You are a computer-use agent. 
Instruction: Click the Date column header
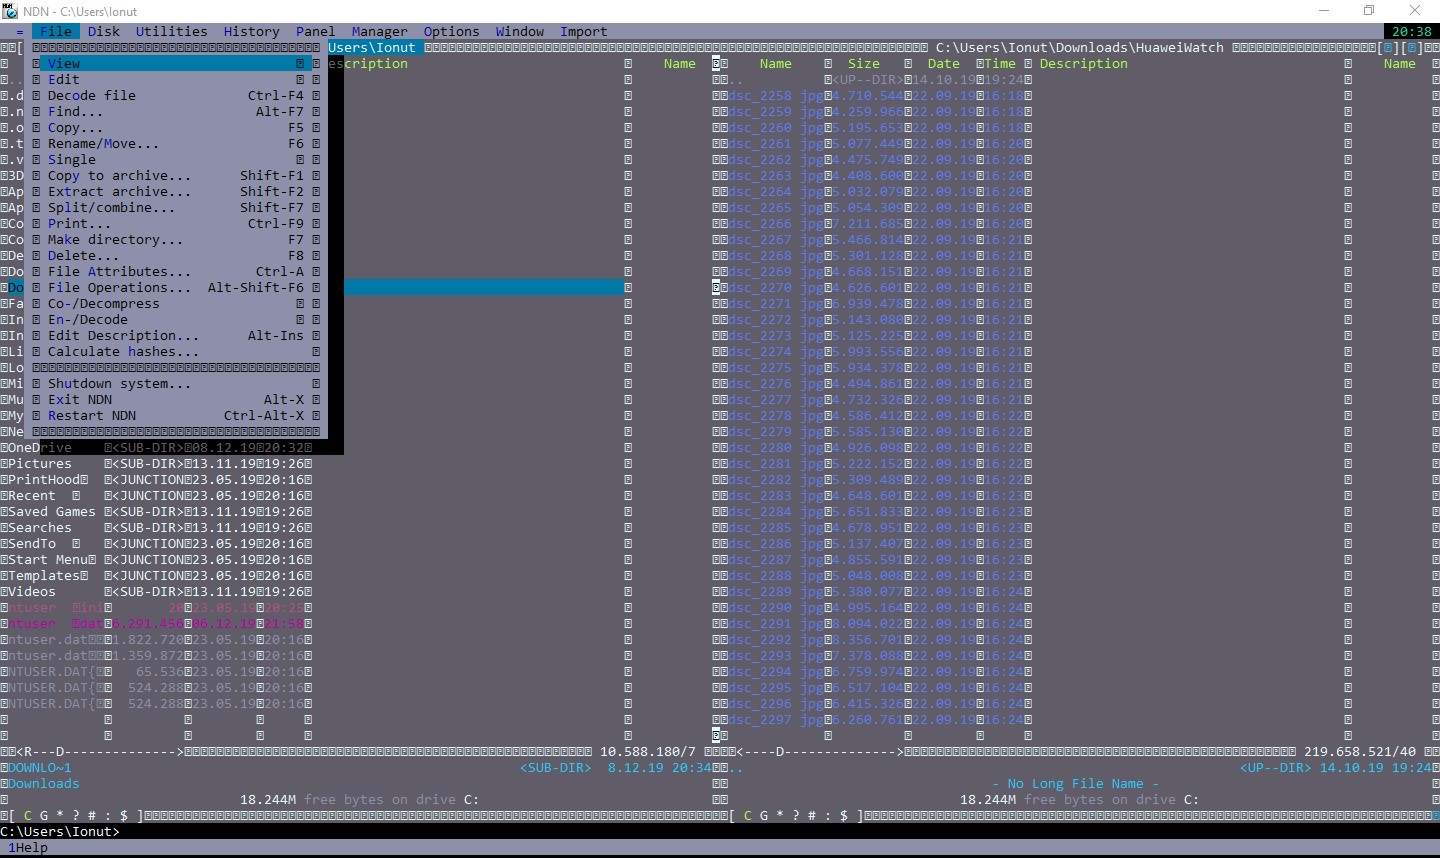click(944, 63)
